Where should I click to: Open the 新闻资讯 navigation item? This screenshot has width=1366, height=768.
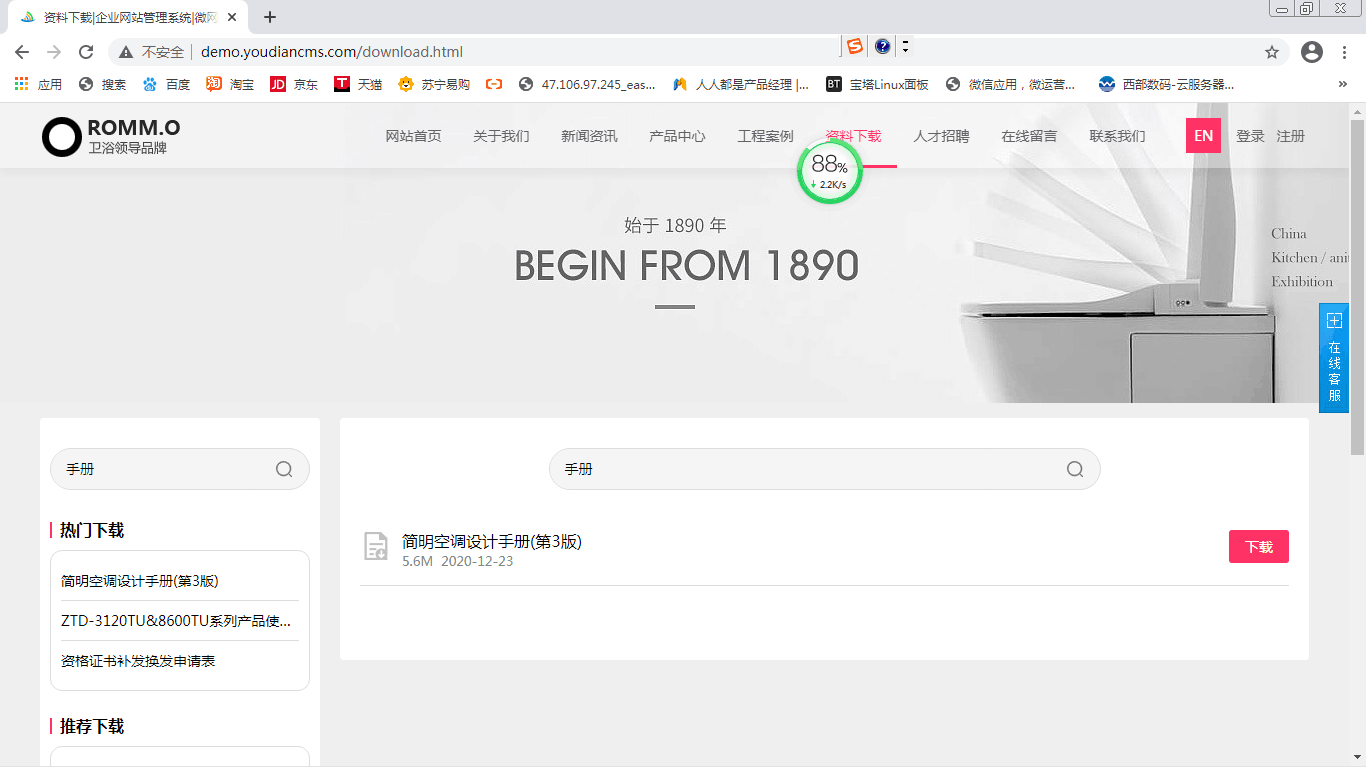point(589,136)
